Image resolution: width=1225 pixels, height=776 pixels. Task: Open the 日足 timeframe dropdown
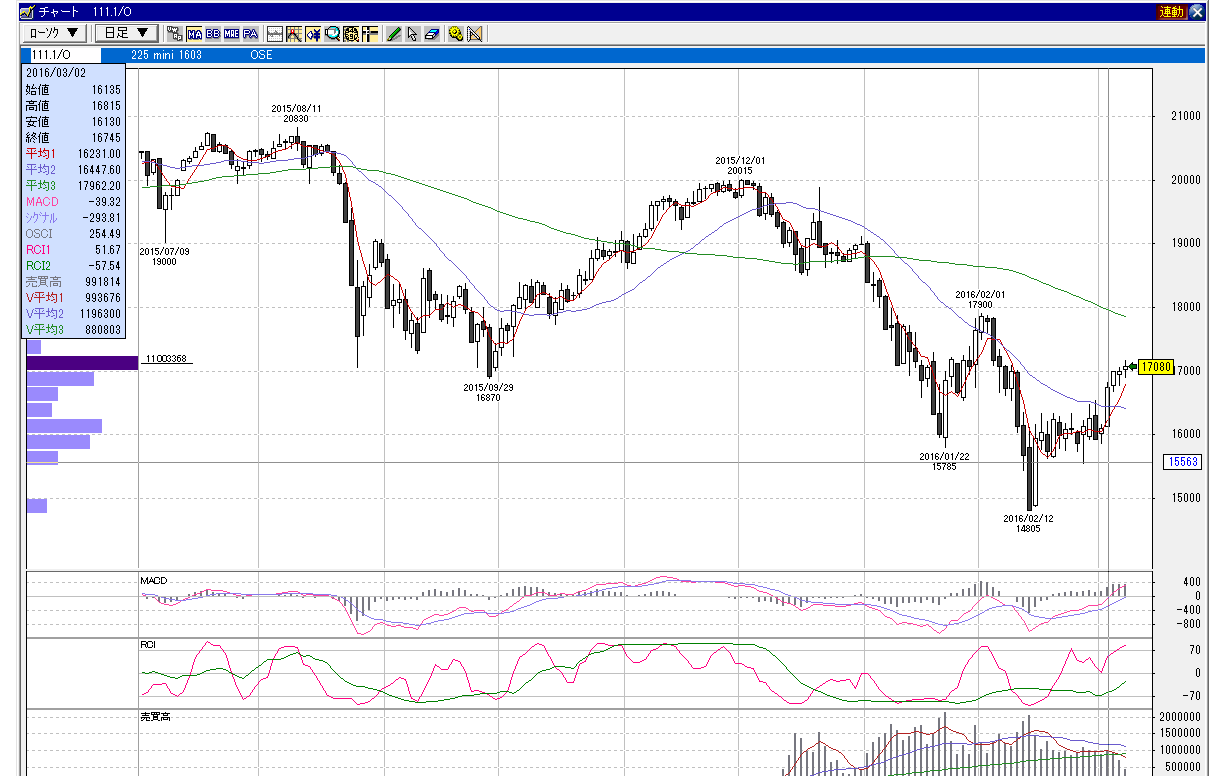coord(126,33)
